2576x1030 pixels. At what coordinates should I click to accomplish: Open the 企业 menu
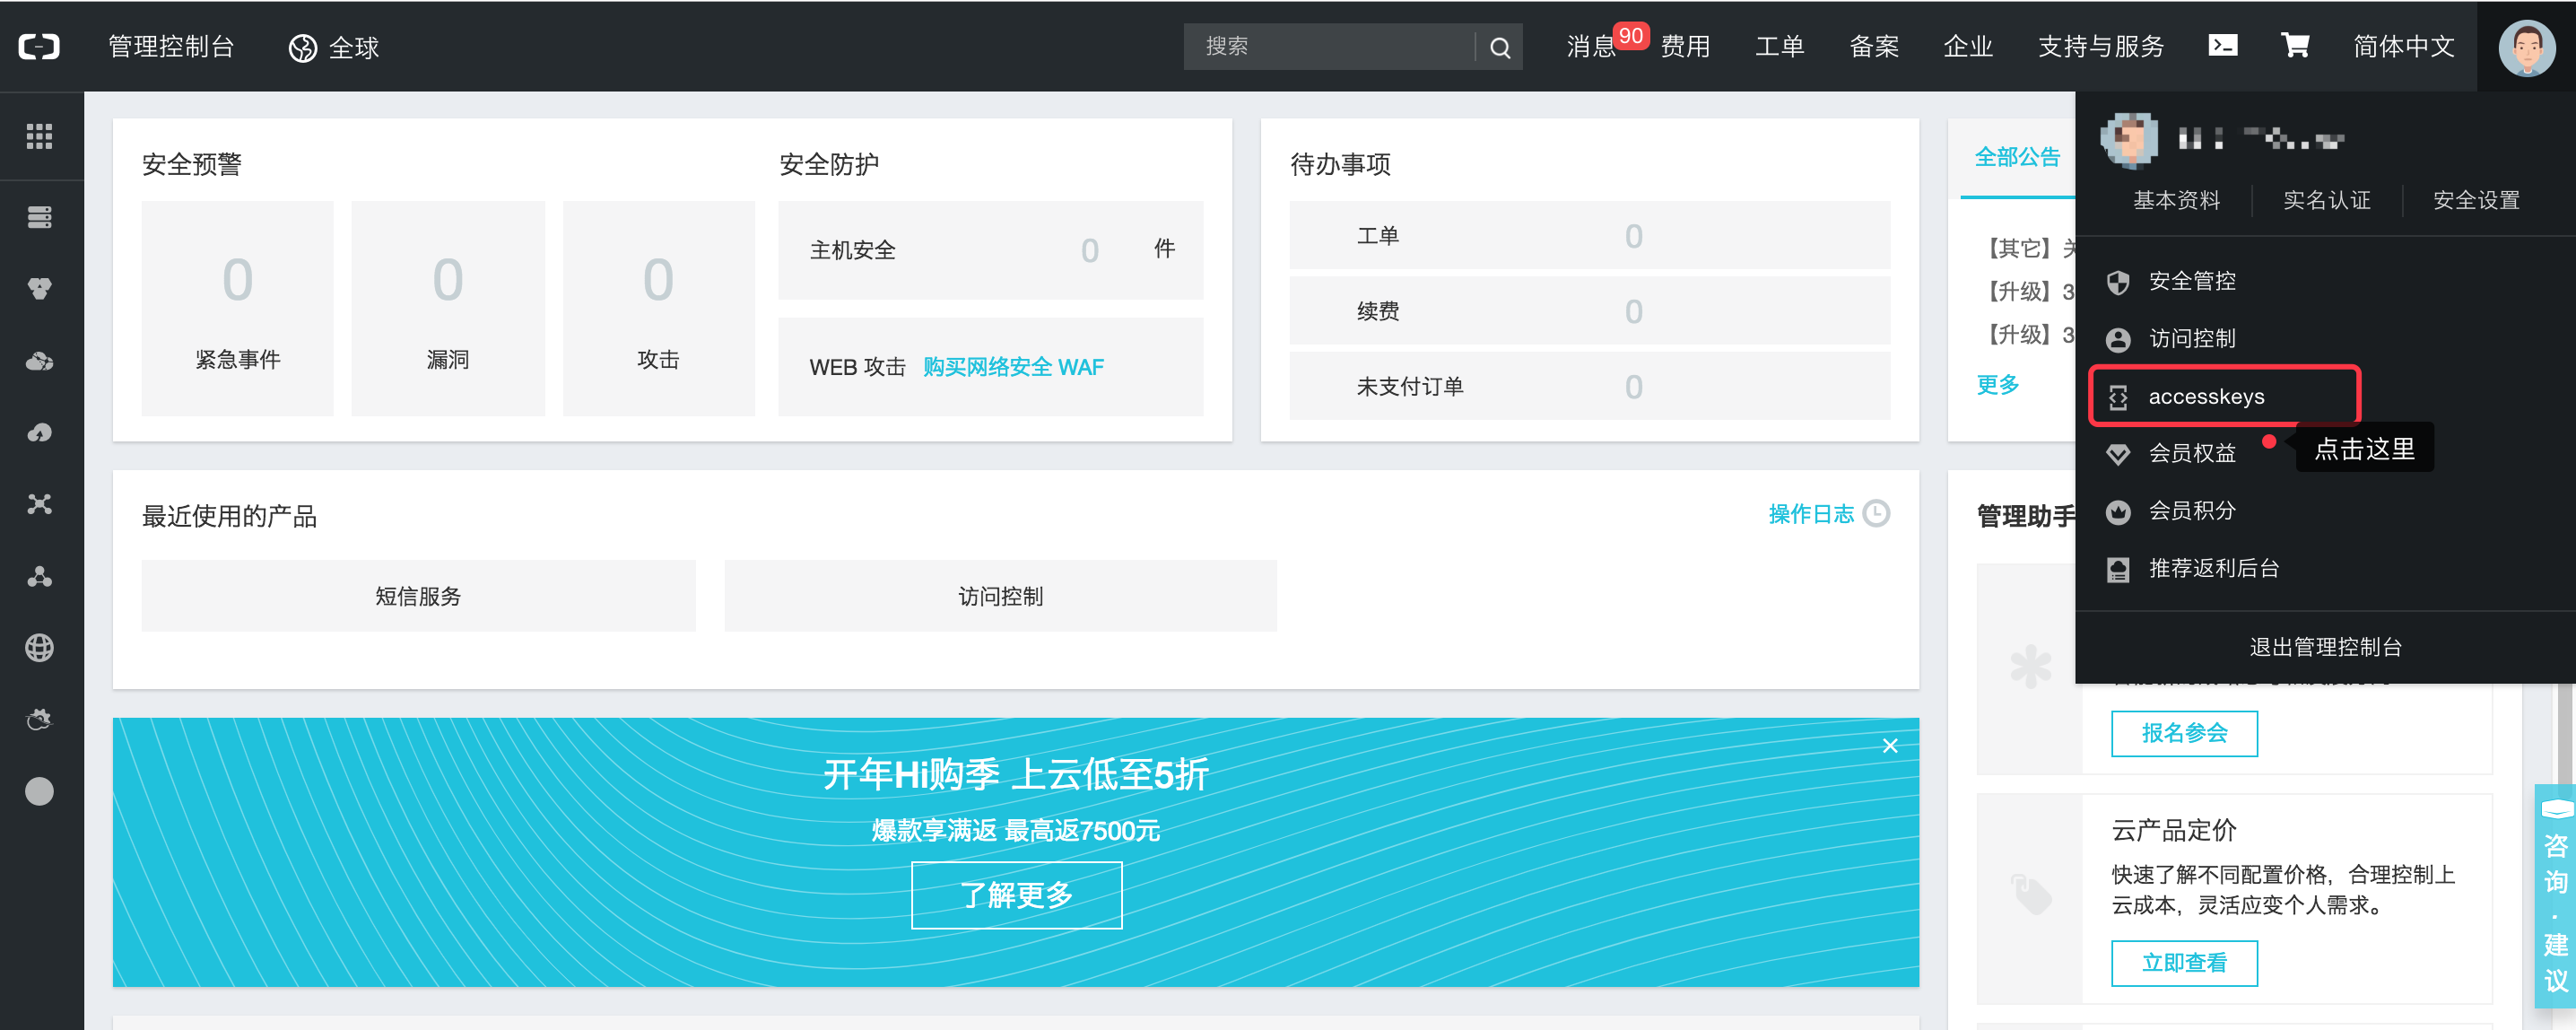coord(1967,46)
